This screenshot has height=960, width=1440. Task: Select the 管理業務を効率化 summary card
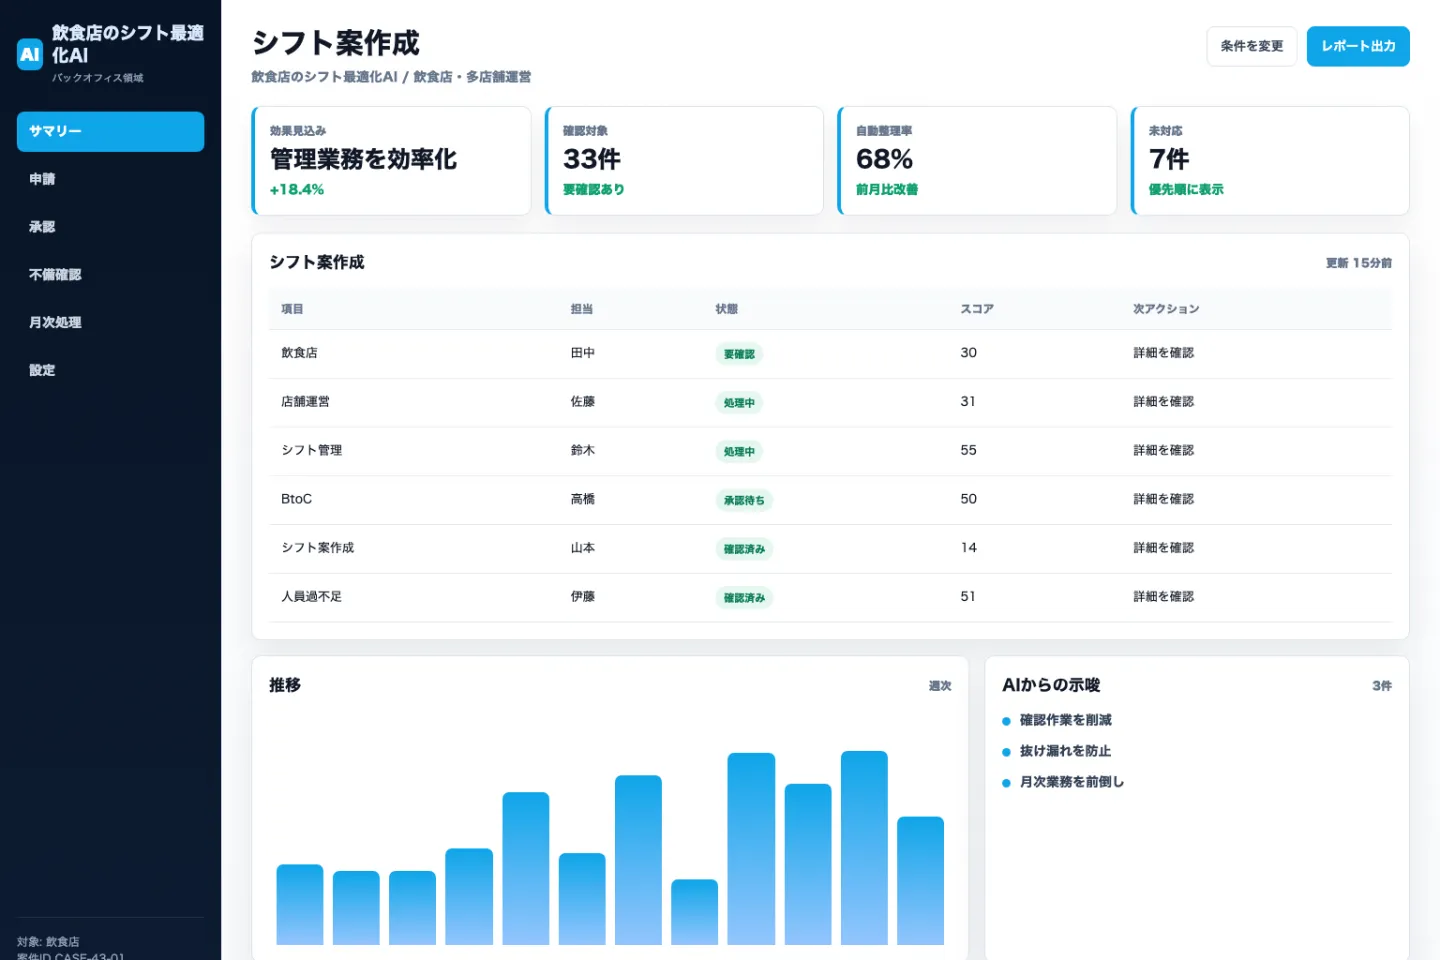coord(391,161)
